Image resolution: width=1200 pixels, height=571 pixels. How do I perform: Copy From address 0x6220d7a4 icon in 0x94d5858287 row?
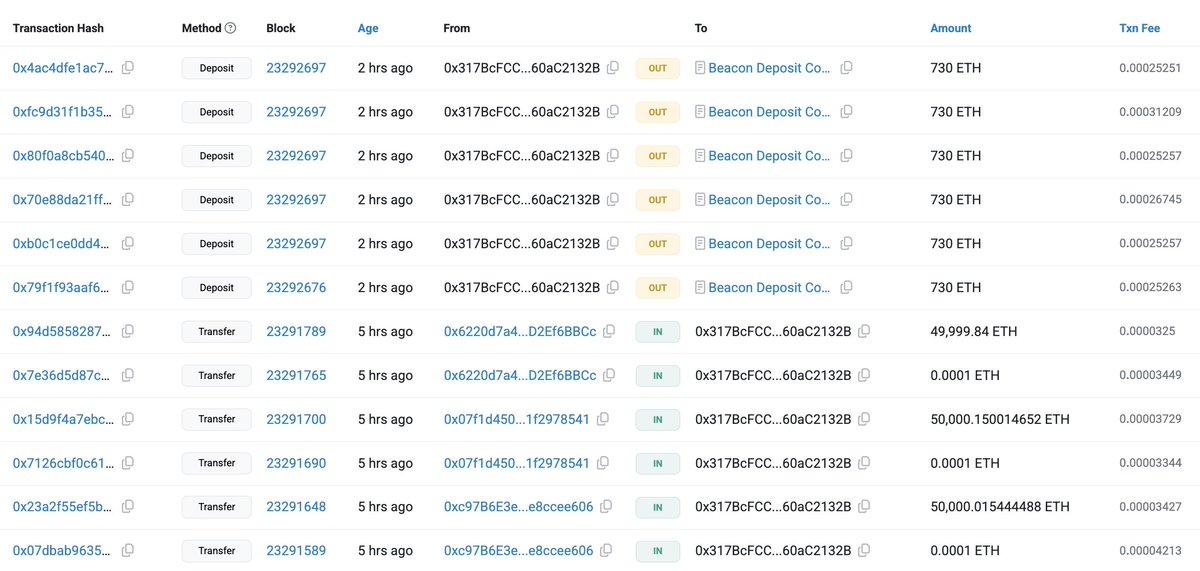609,331
